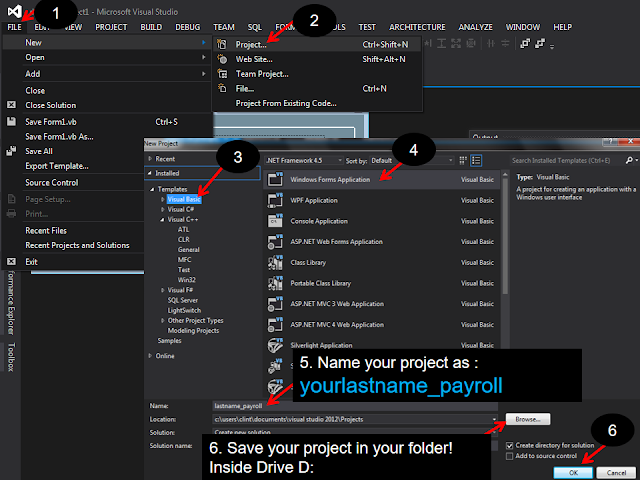Open the PROJECT menu
This screenshot has width=640, height=480.
[111, 27]
